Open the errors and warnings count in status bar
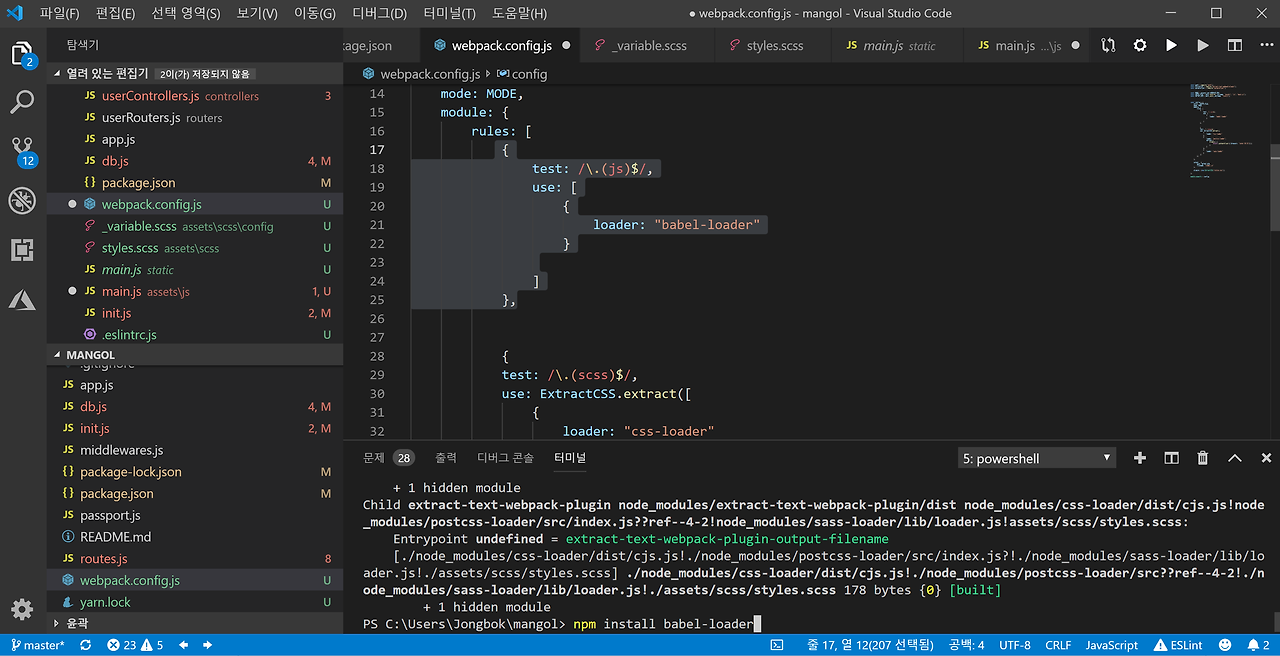This screenshot has width=1280, height=656. click(135, 645)
